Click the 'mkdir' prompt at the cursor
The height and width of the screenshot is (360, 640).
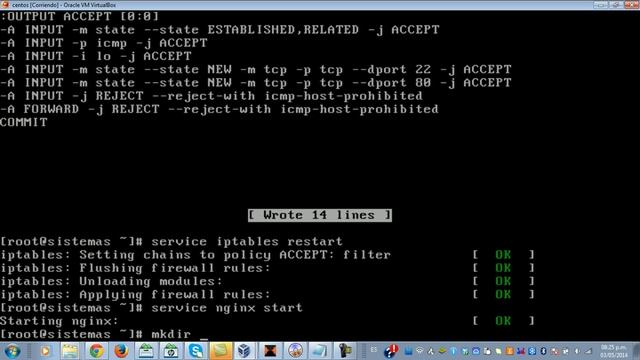pos(171,334)
